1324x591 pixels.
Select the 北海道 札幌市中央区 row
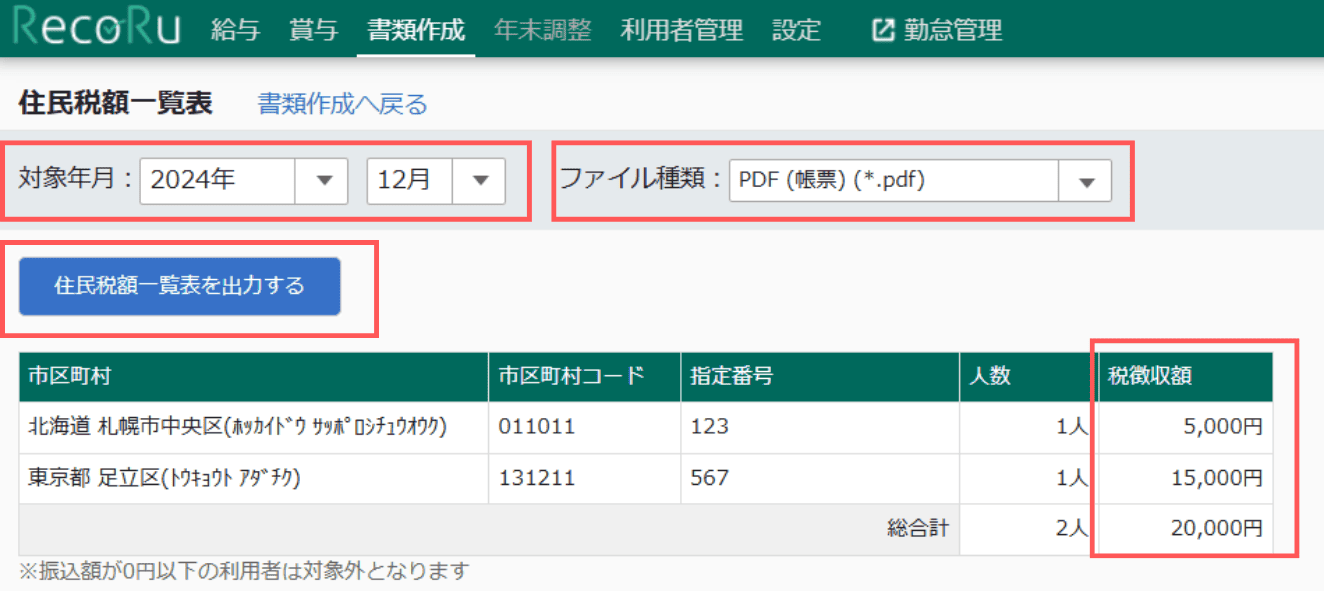(x=646, y=428)
